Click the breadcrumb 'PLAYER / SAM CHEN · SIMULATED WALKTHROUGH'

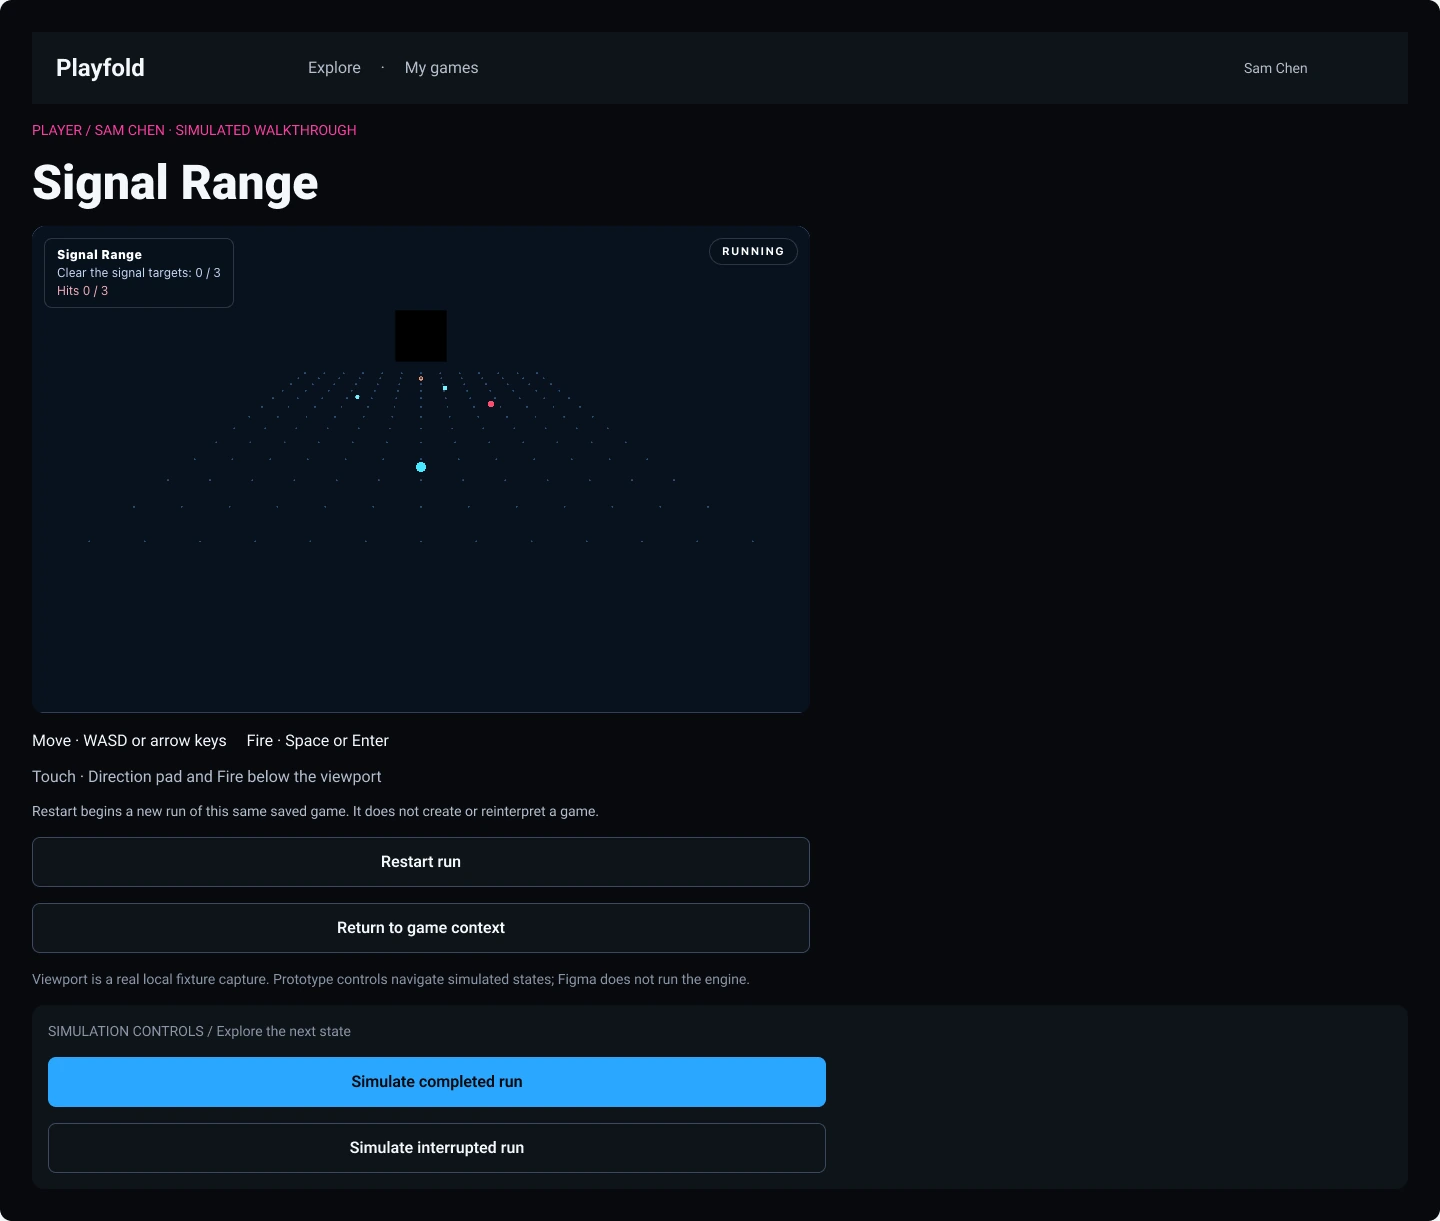click(x=194, y=130)
